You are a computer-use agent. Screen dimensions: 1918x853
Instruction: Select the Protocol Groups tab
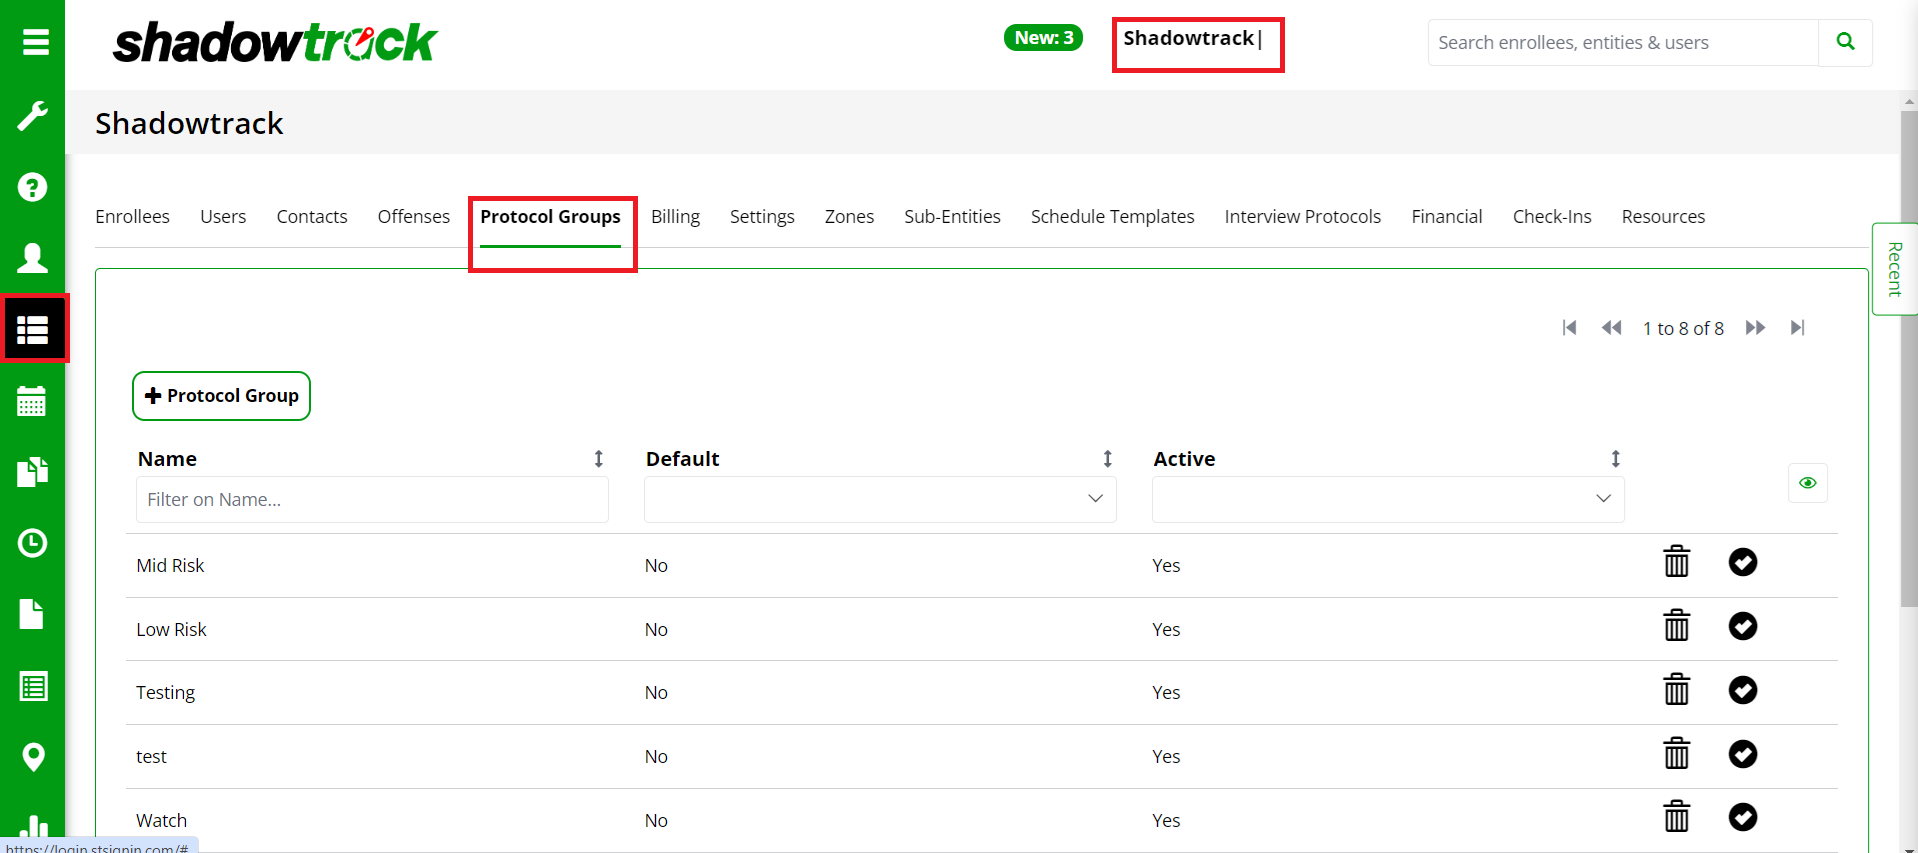(550, 217)
